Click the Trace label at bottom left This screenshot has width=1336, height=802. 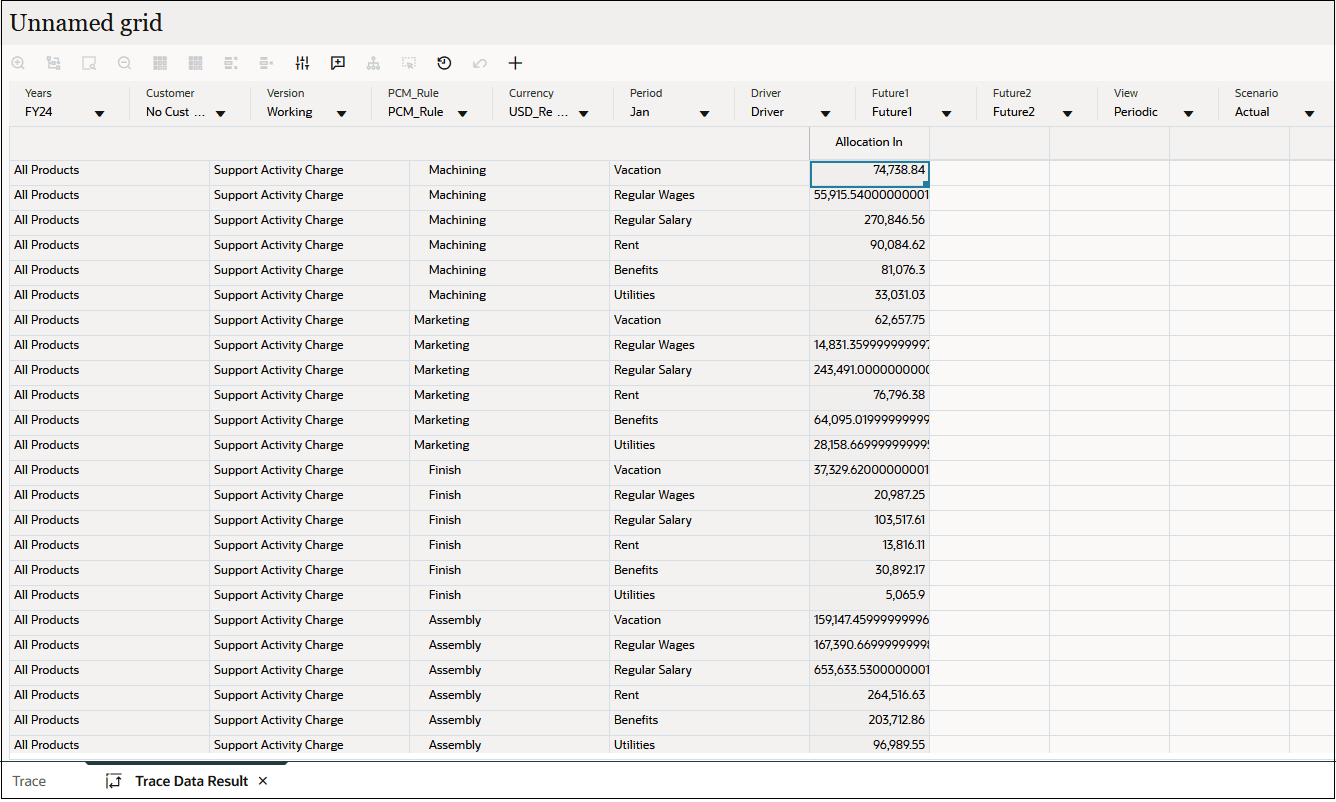(29, 781)
